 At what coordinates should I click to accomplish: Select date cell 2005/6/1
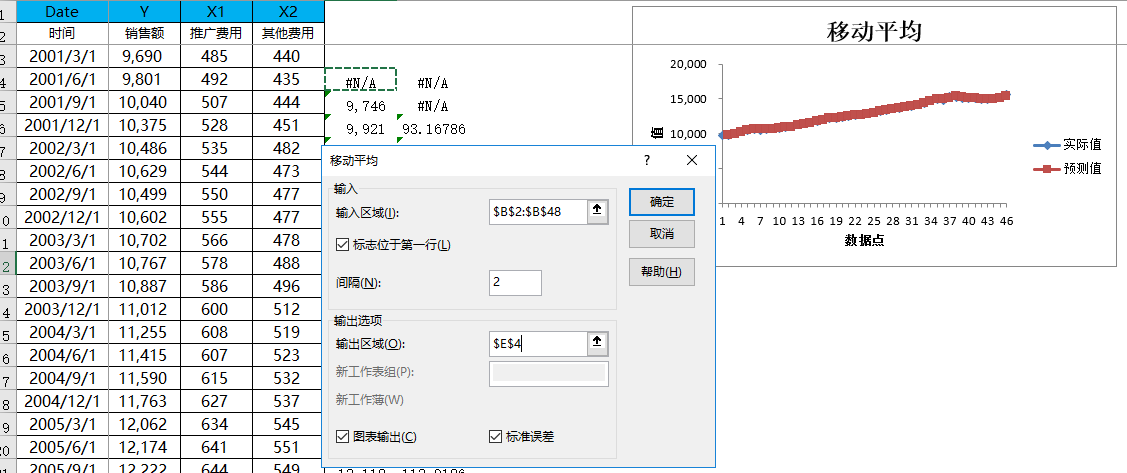click(62, 447)
